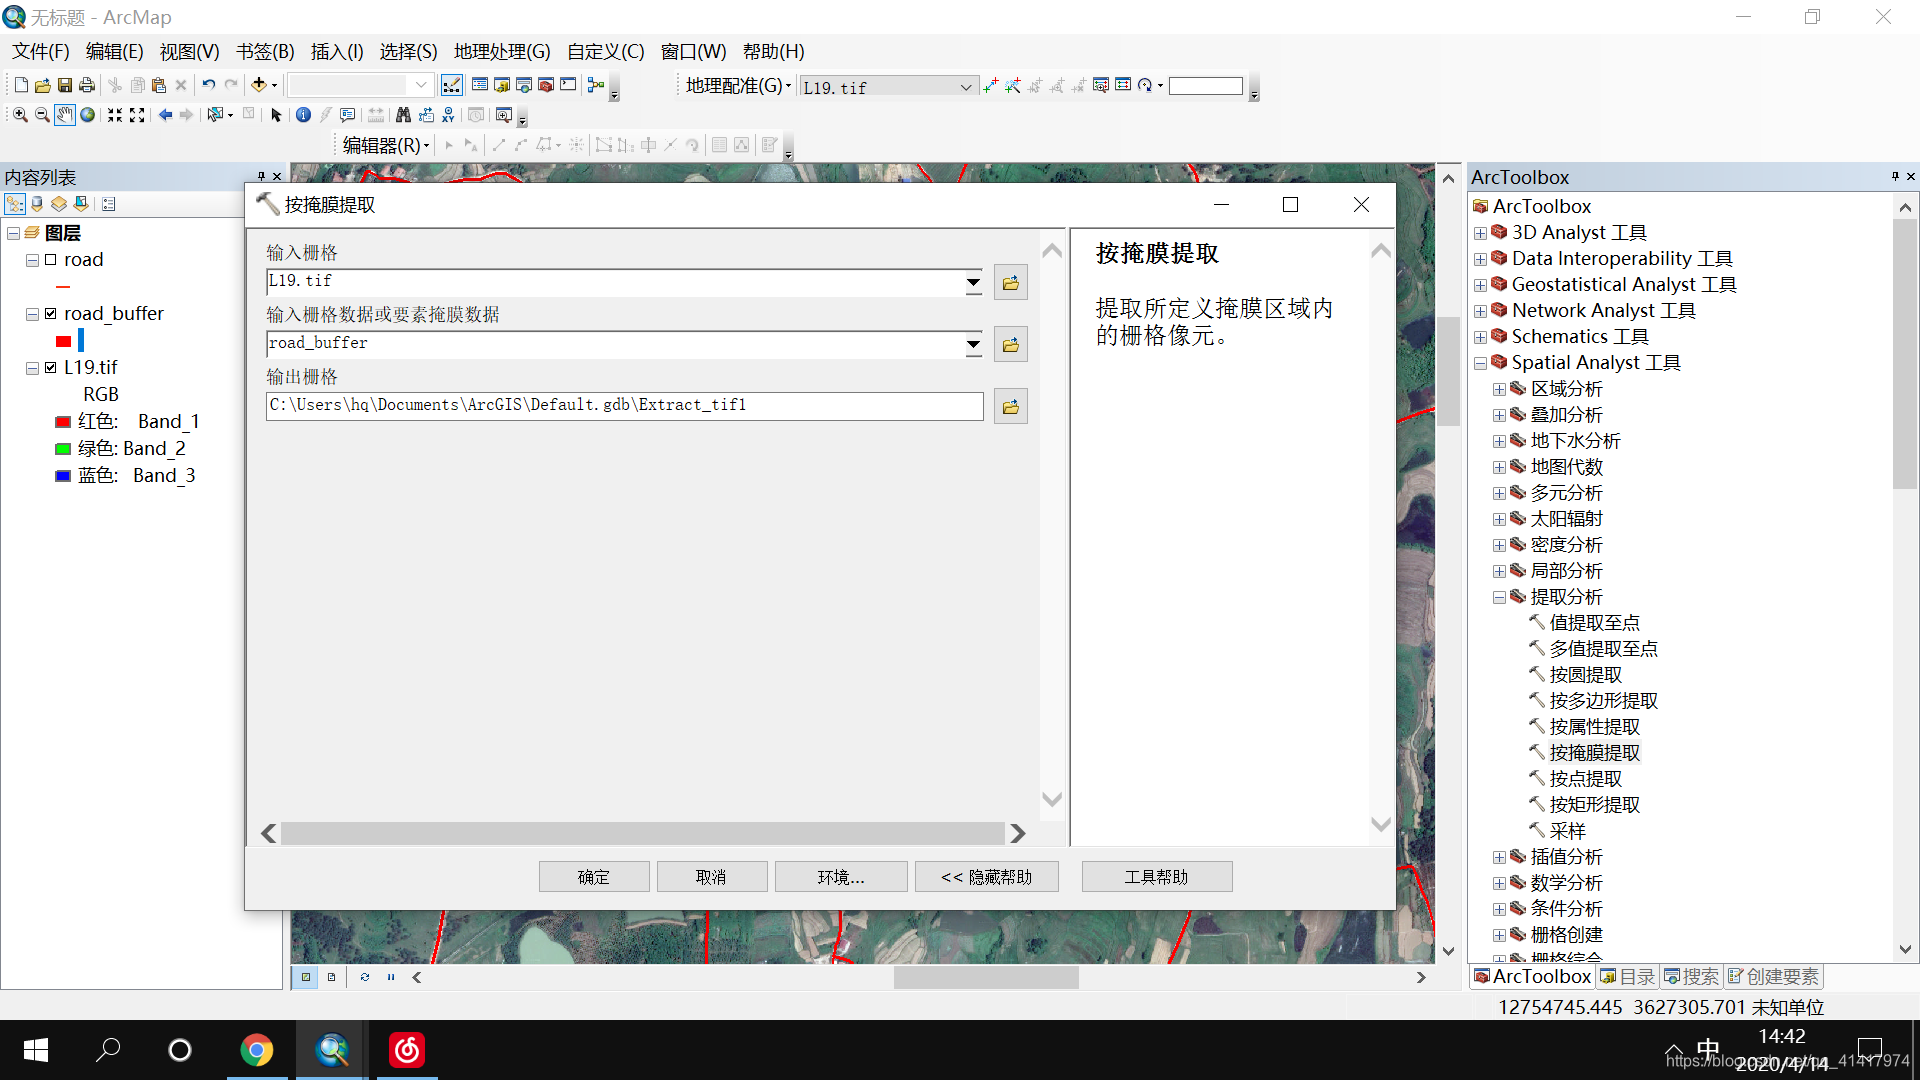Toggle L19.tif layer visibility
Screen dimensions: 1920x1080
[x=50, y=368]
